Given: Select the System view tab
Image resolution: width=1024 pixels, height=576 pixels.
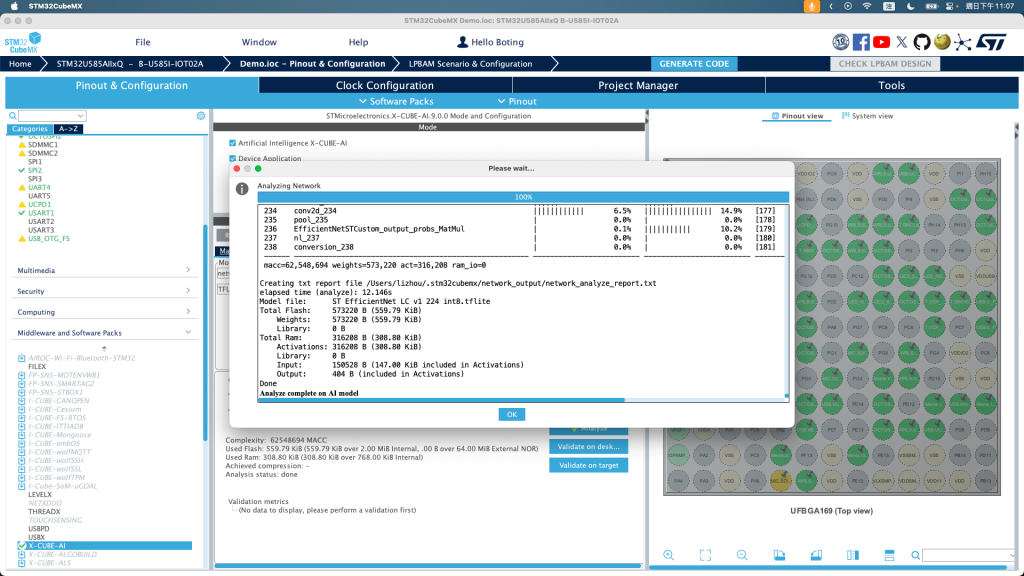Looking at the screenshot, I should [x=867, y=116].
